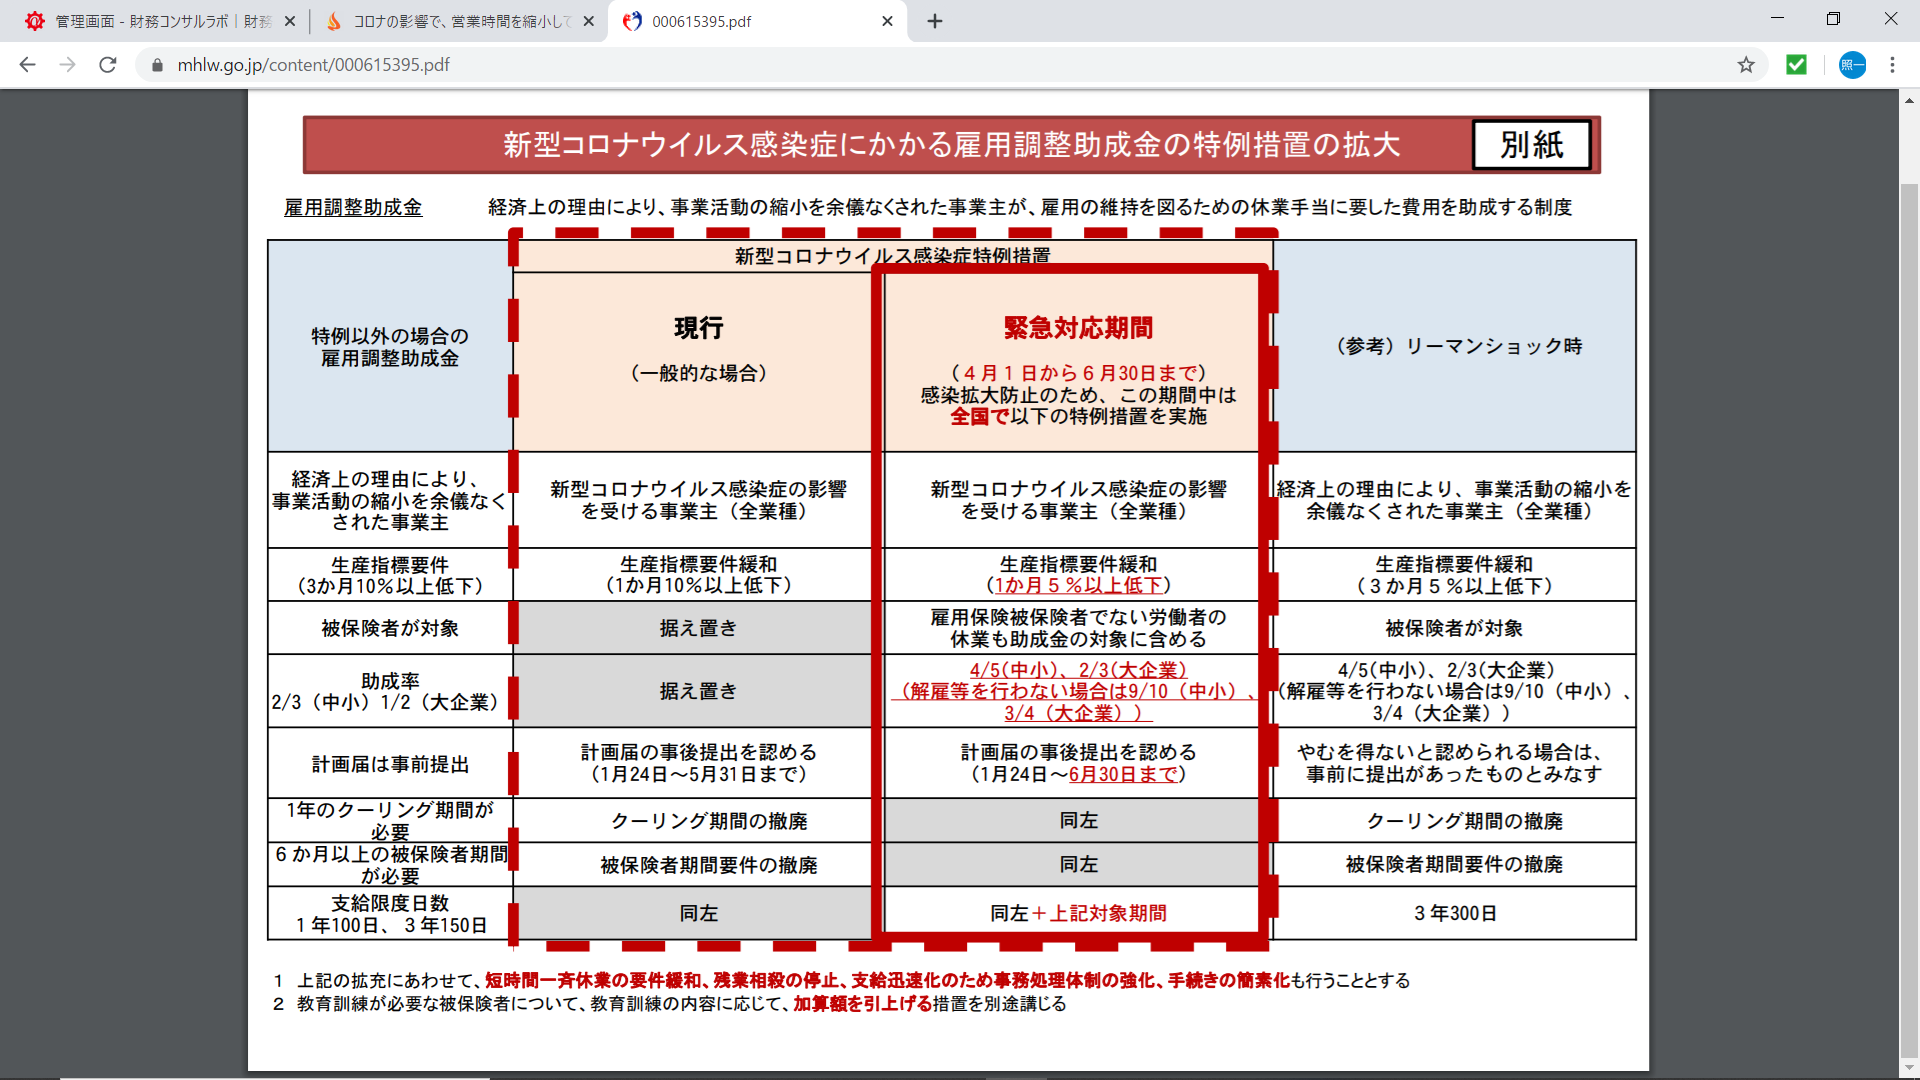
Task: Click 新型コロナウイルス感染症特例措置 header
Action: 892,256
